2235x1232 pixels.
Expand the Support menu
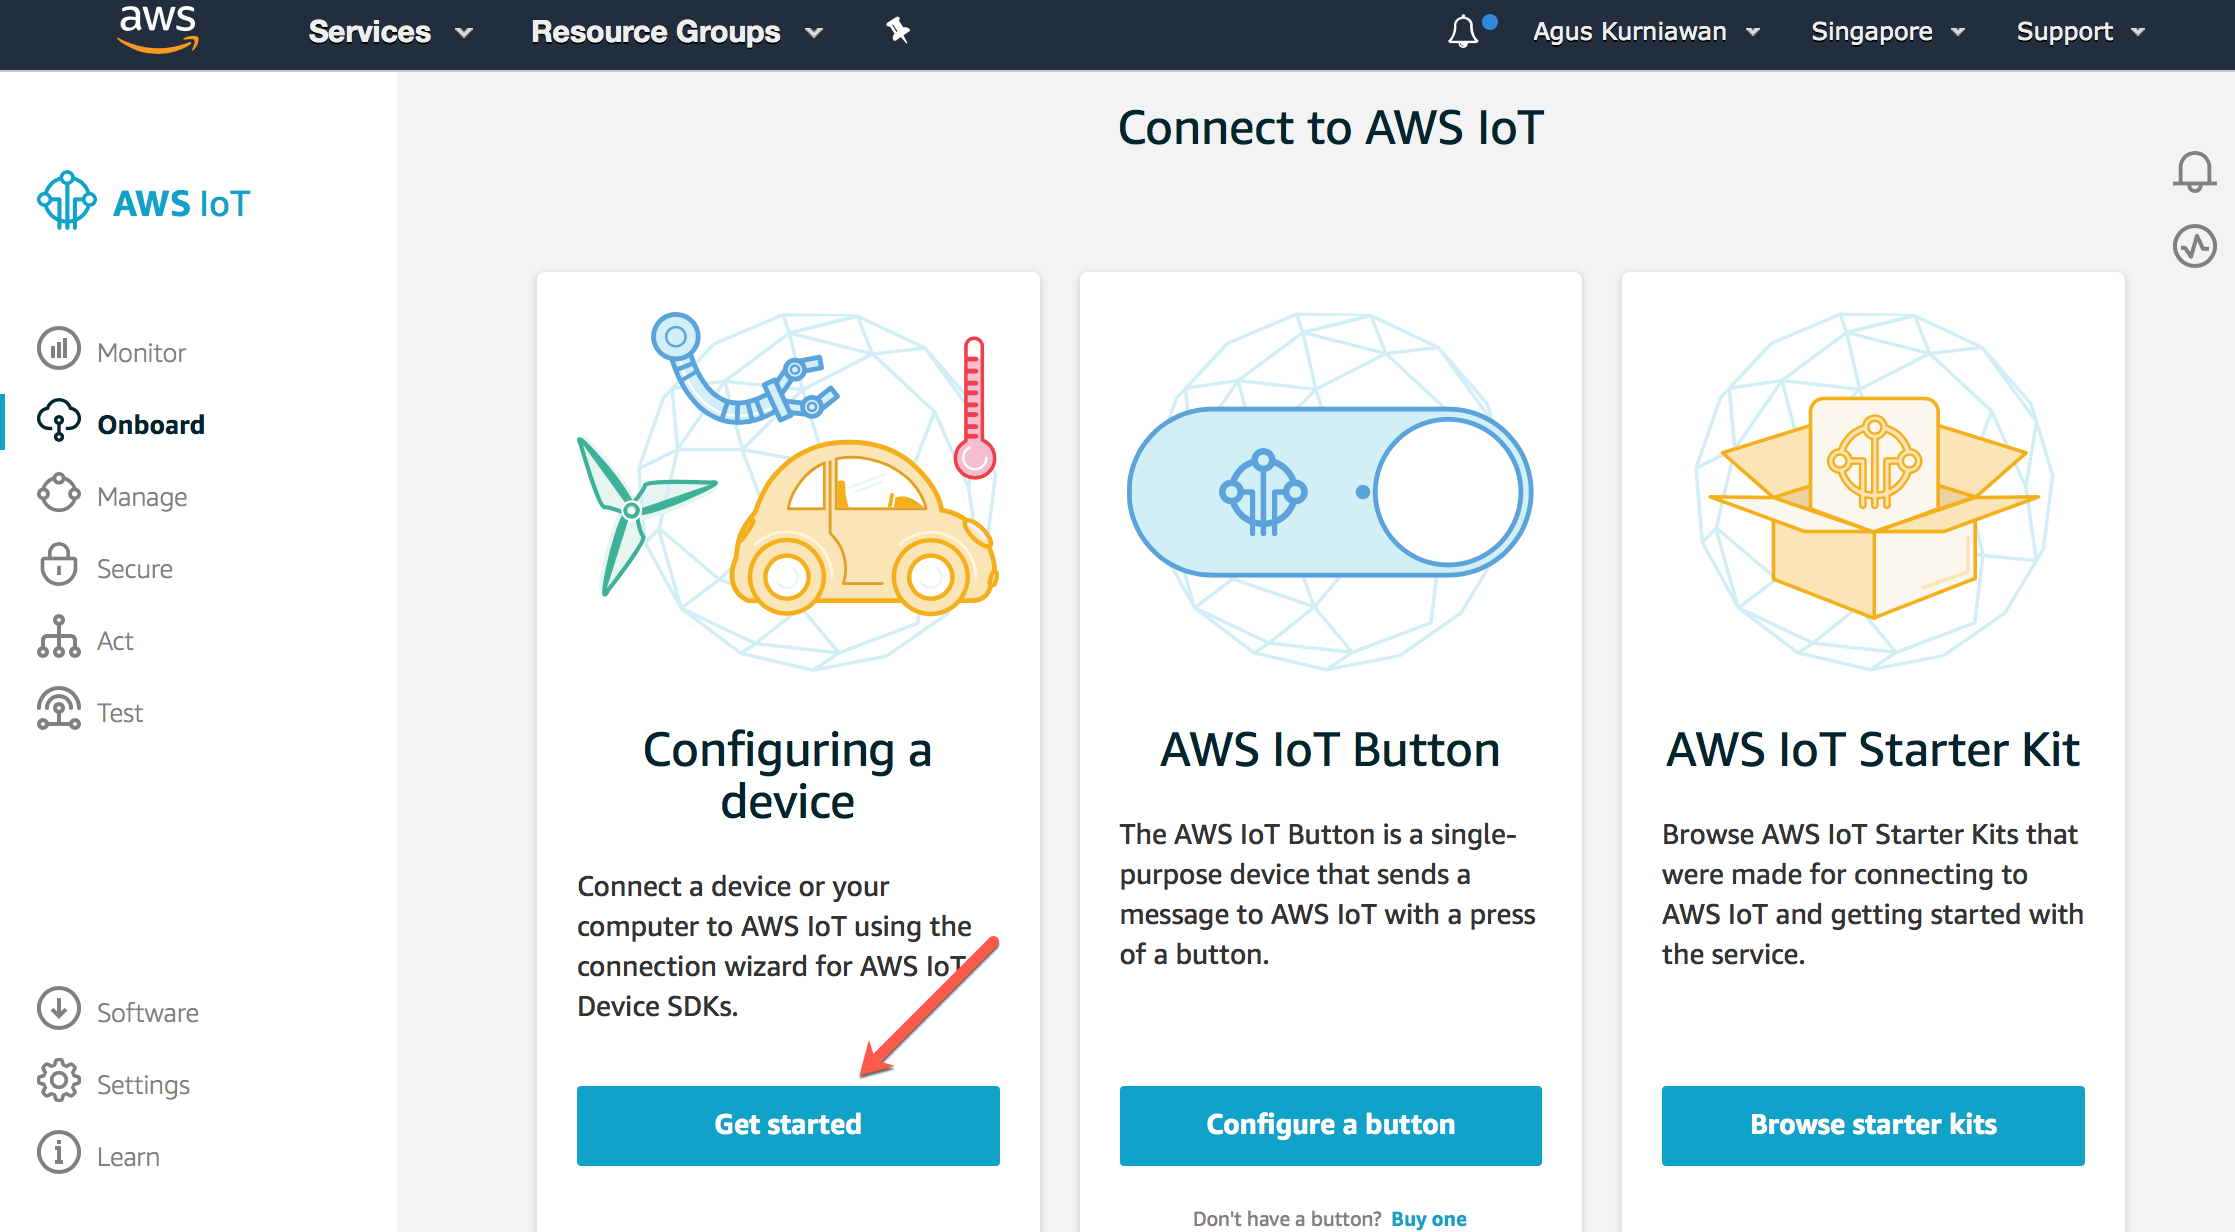click(x=2080, y=32)
